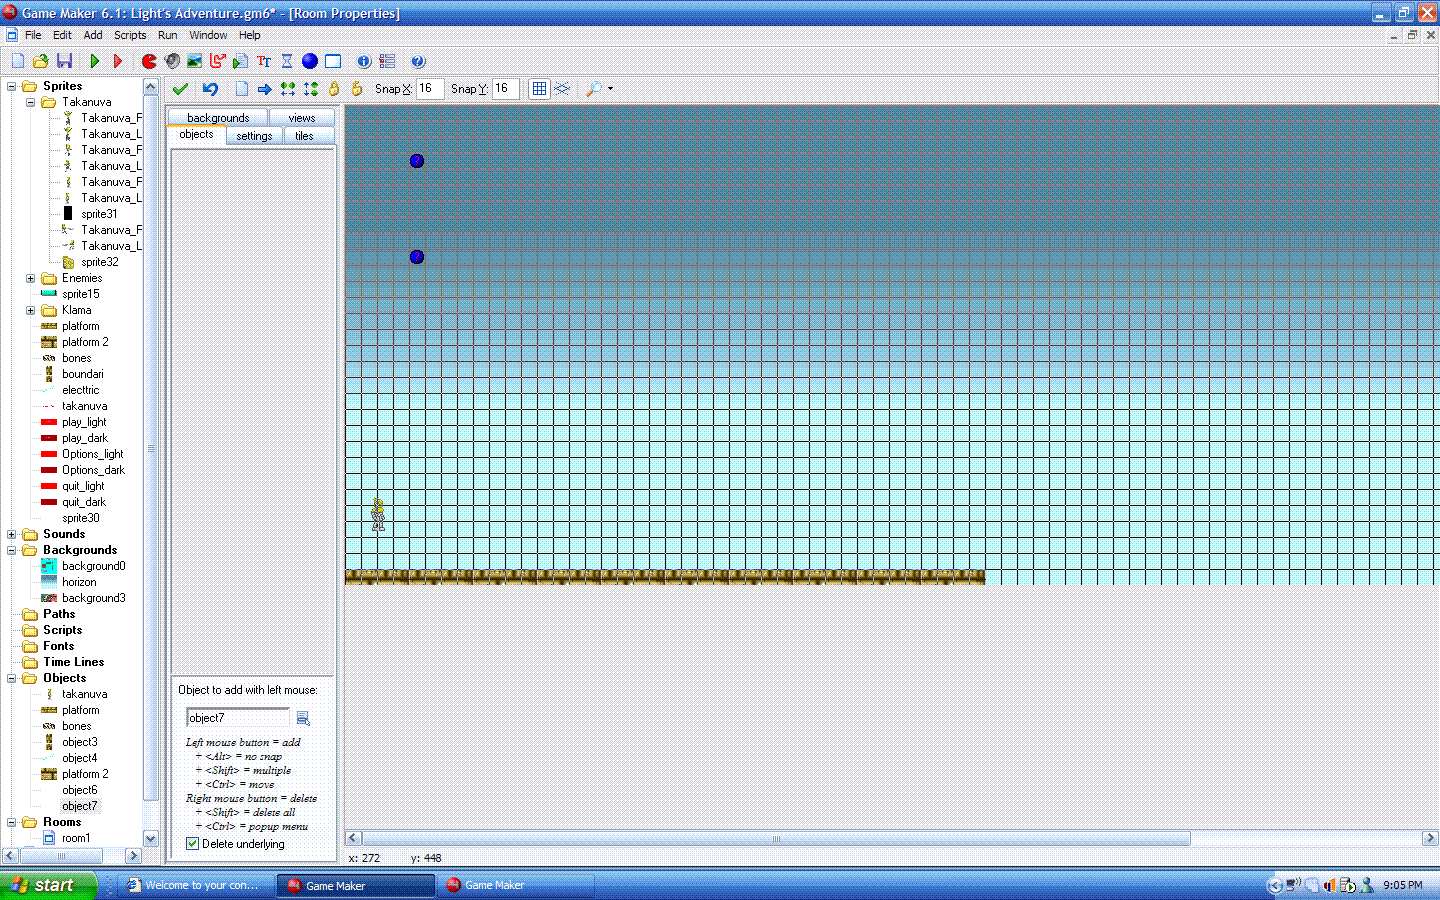1440x900 pixels.
Task: Expand the Sounds folder
Action: click(x=12, y=534)
